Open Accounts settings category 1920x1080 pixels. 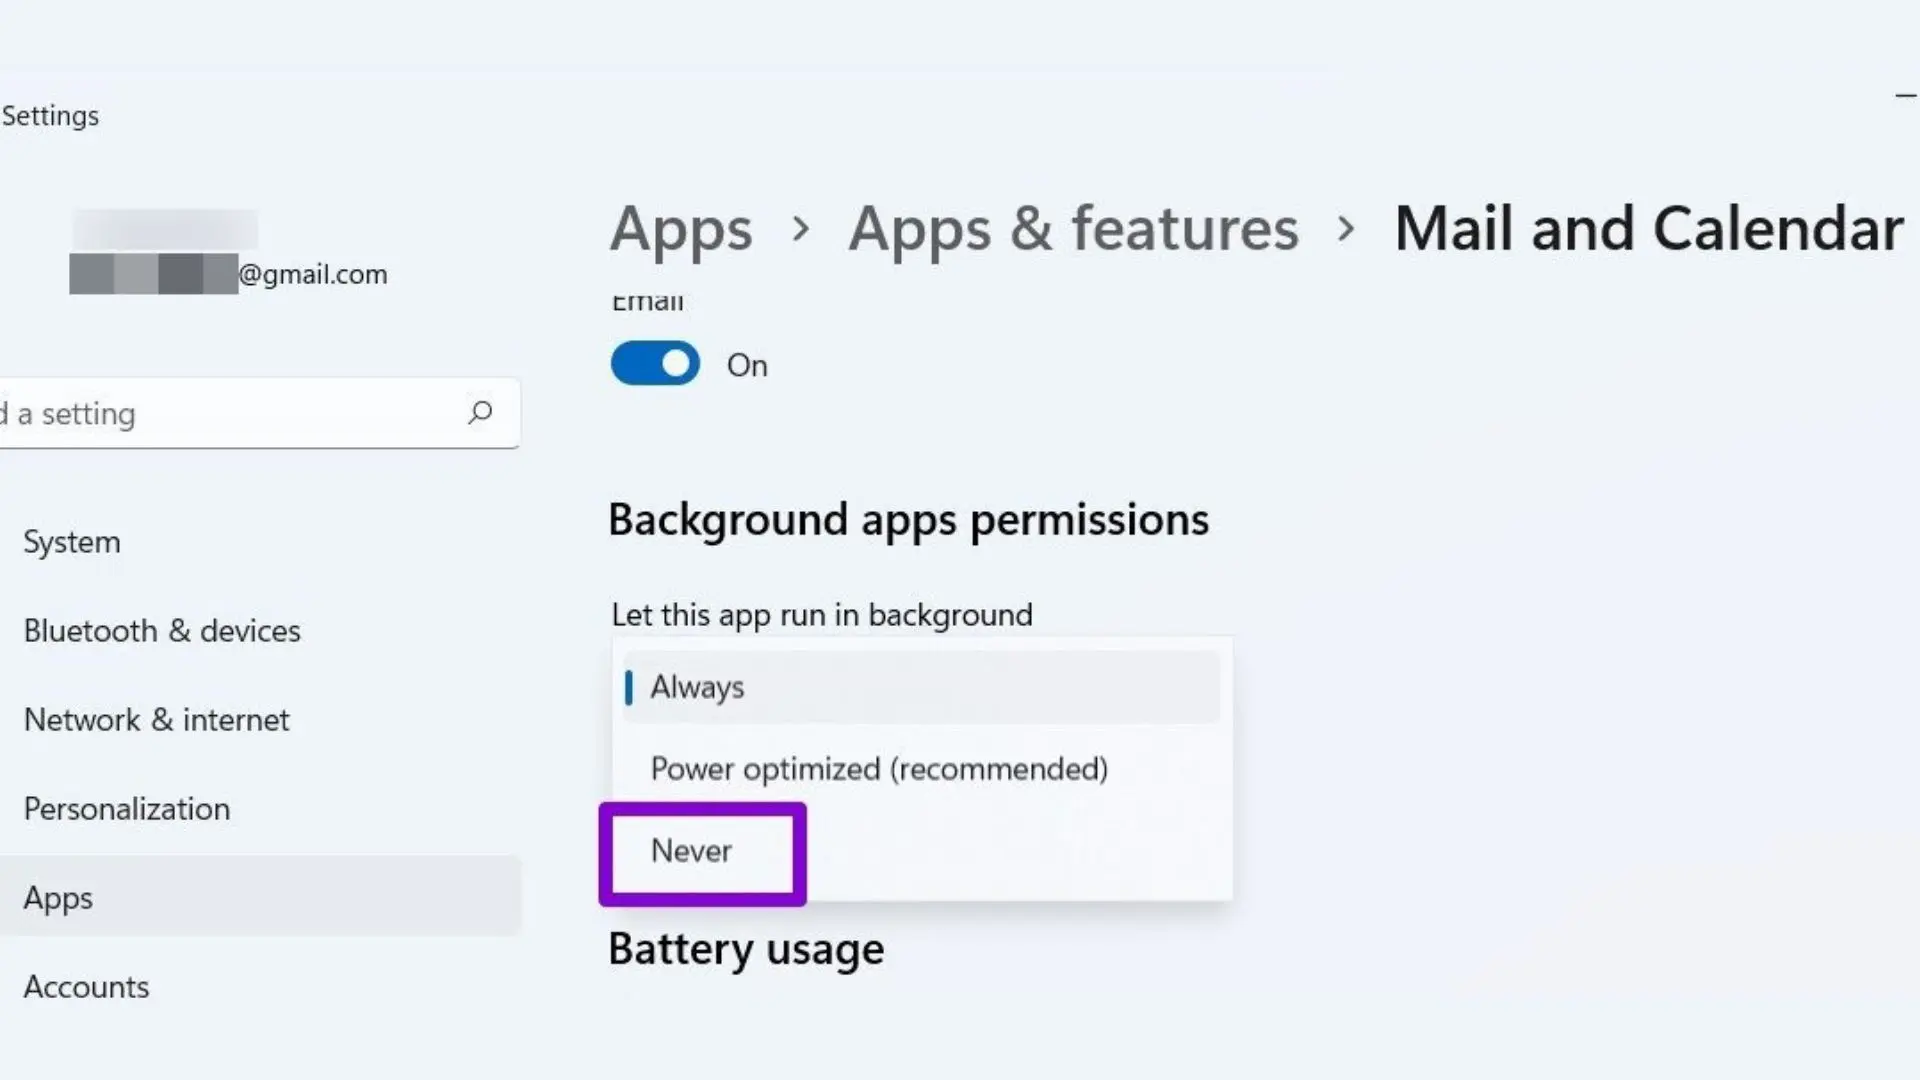[x=86, y=987]
